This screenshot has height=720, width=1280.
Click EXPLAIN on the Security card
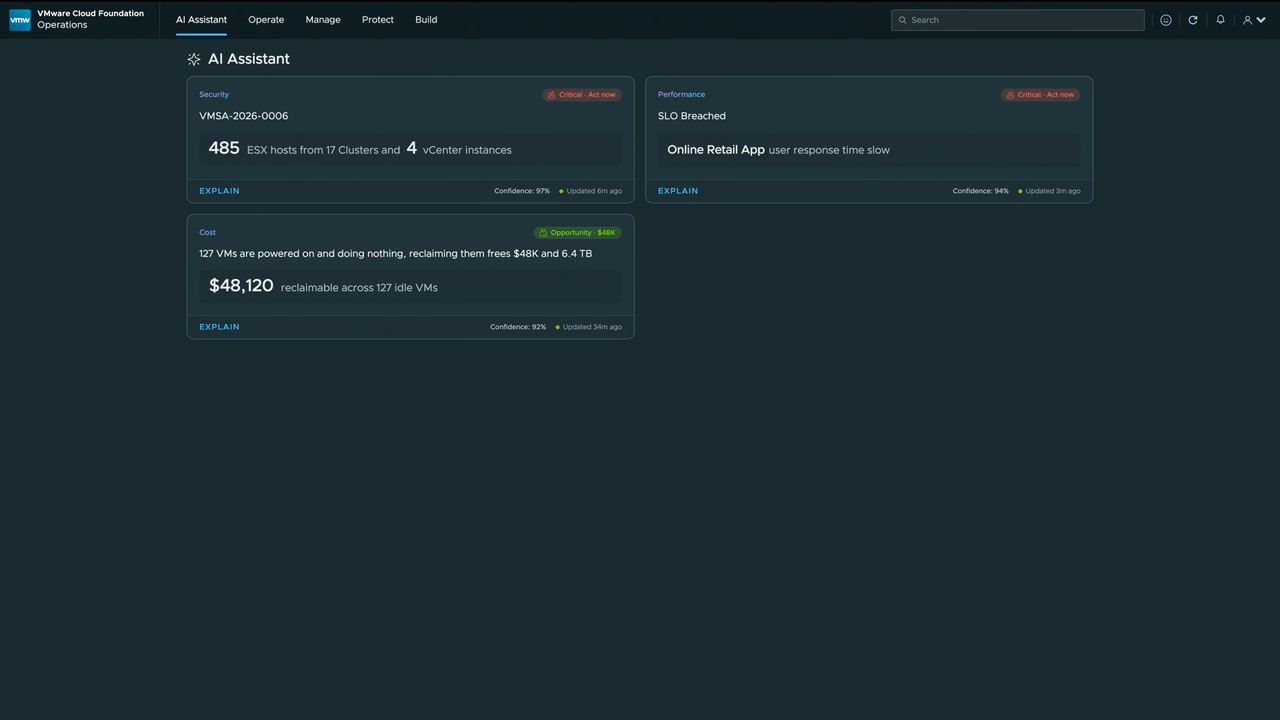tap(219, 191)
